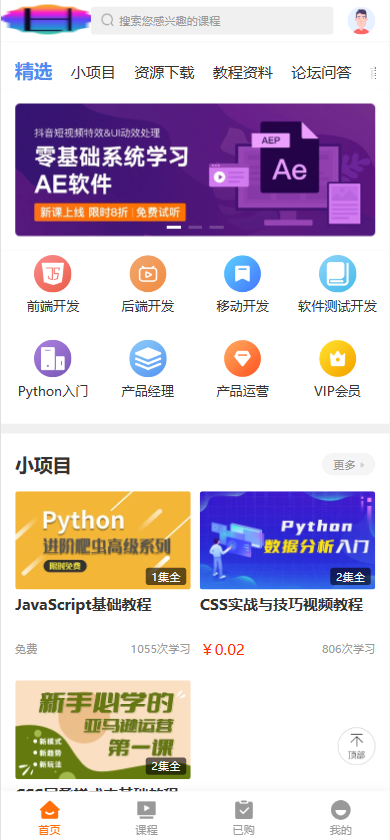Tap the site logo in the header
390x840 pixels.
[46, 20]
